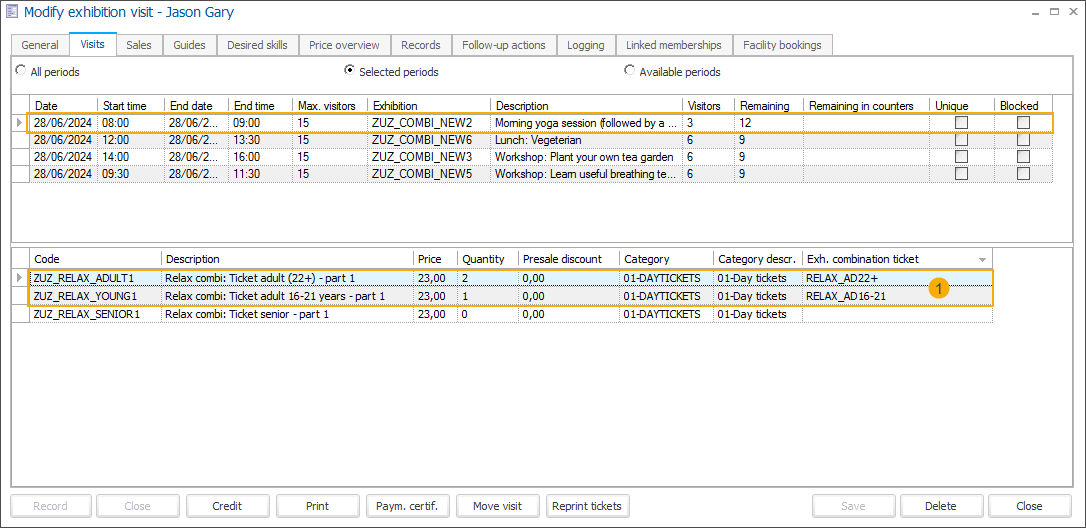The height and width of the screenshot is (528, 1086).
Task: Click the Paym. certif. button
Action: coord(408,506)
